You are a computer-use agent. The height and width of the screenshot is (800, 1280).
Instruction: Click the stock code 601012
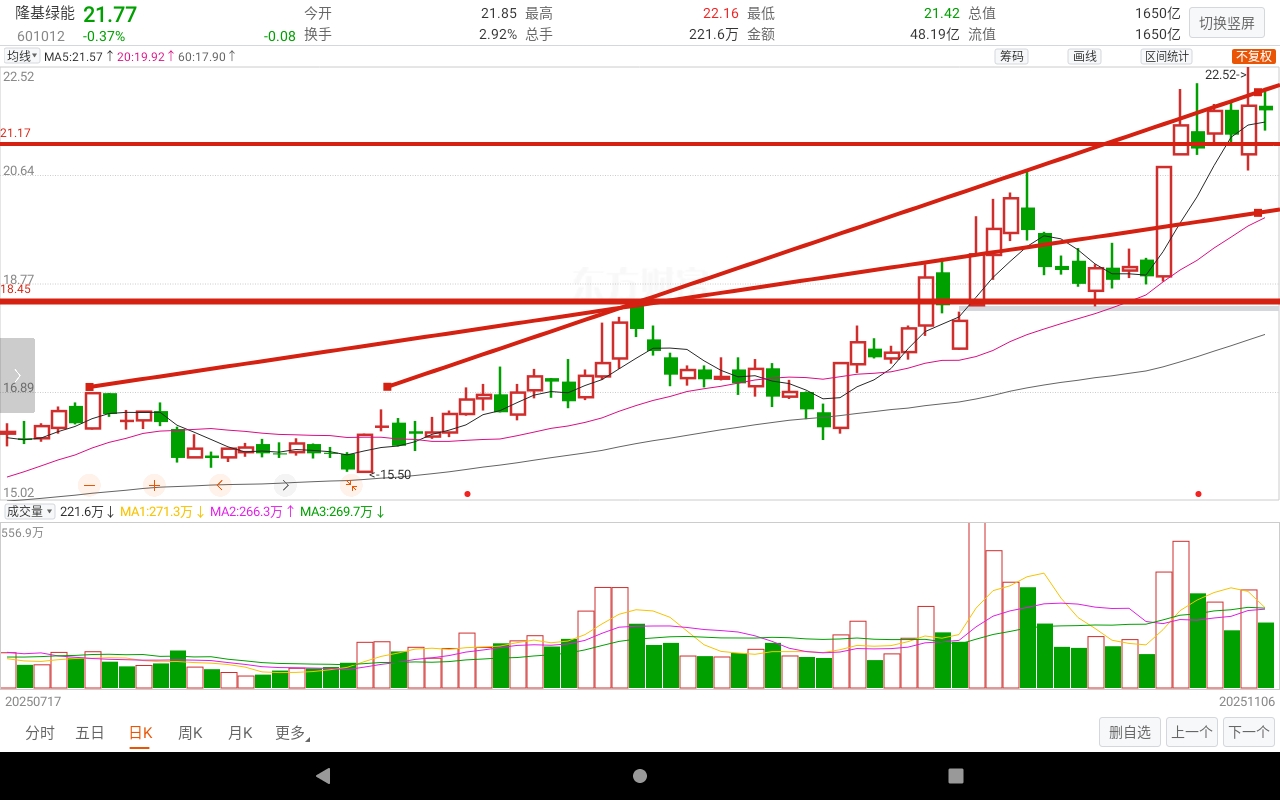click(x=40, y=36)
